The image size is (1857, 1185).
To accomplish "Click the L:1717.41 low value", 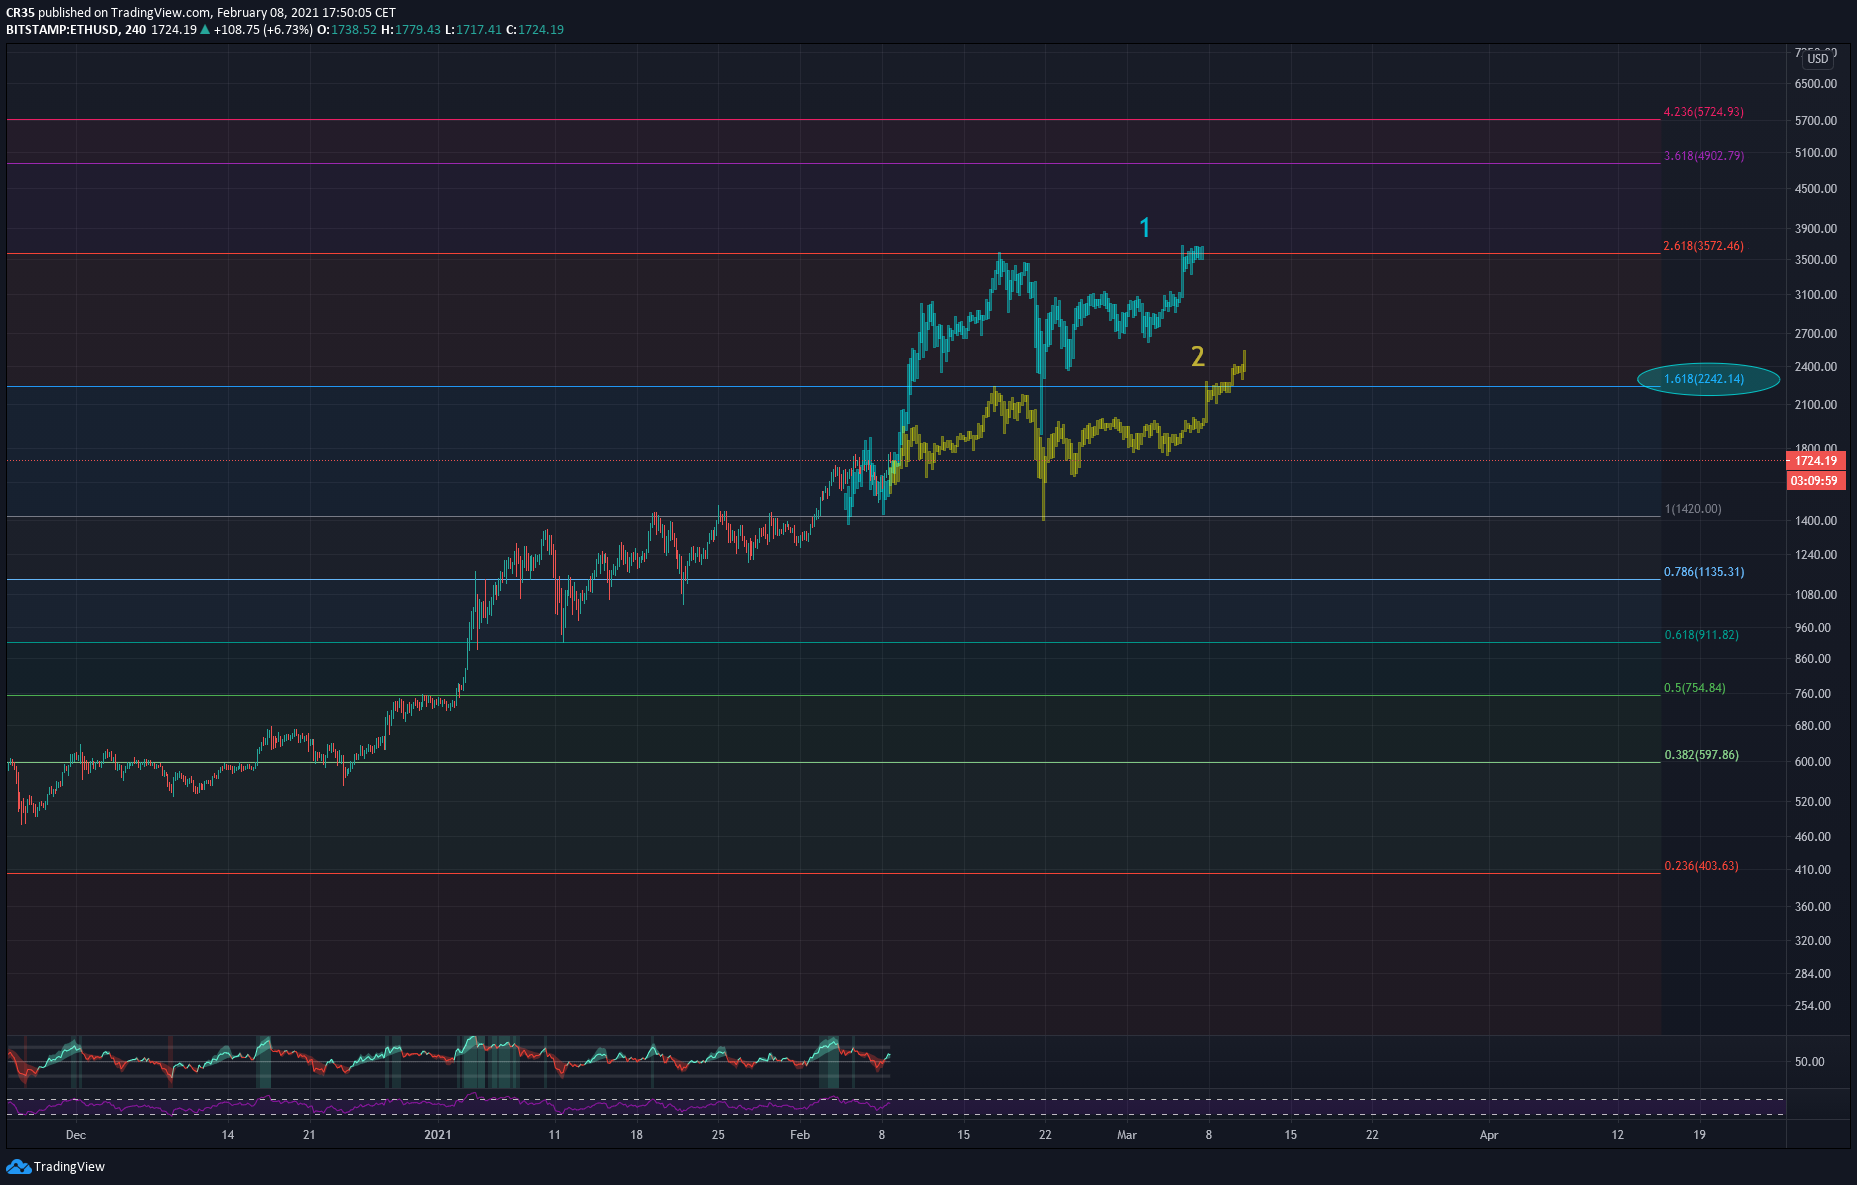I will click(473, 30).
